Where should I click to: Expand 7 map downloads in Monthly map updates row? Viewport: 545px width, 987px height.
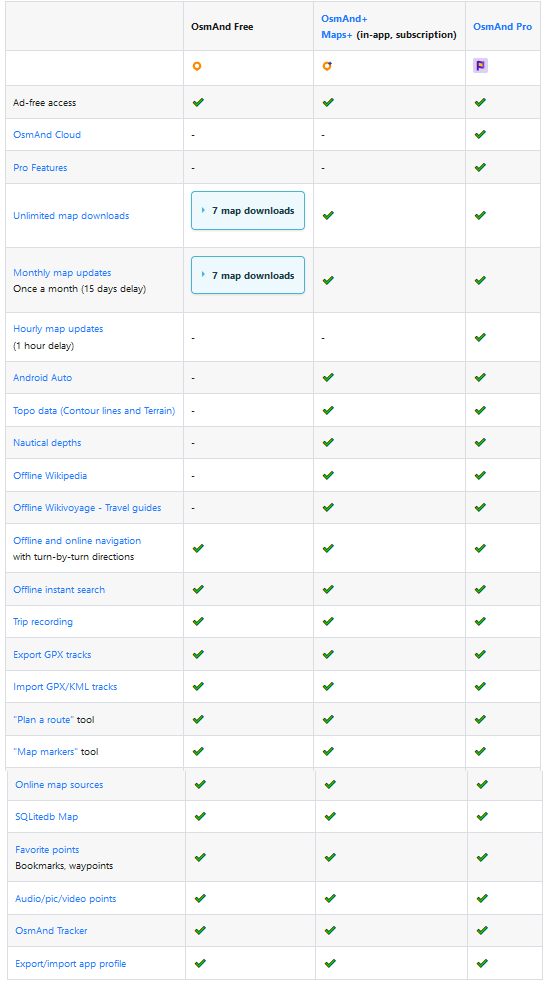pos(248,275)
